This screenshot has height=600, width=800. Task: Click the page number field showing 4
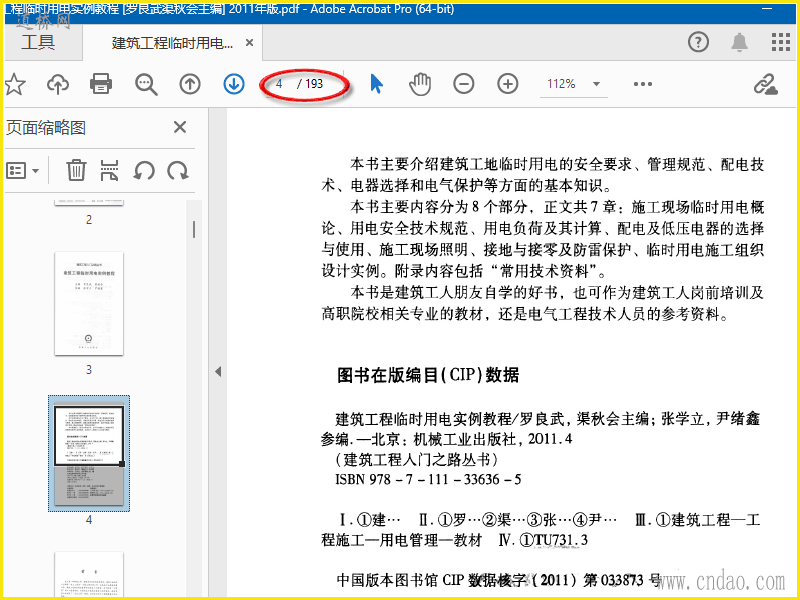pyautogui.click(x=279, y=84)
